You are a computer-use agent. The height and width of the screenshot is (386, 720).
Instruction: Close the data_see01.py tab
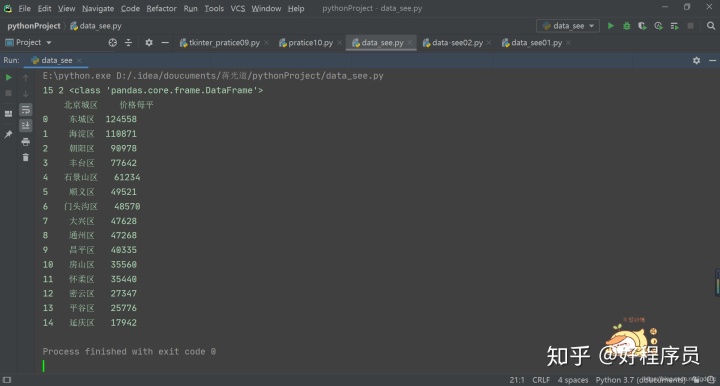[x=568, y=43]
